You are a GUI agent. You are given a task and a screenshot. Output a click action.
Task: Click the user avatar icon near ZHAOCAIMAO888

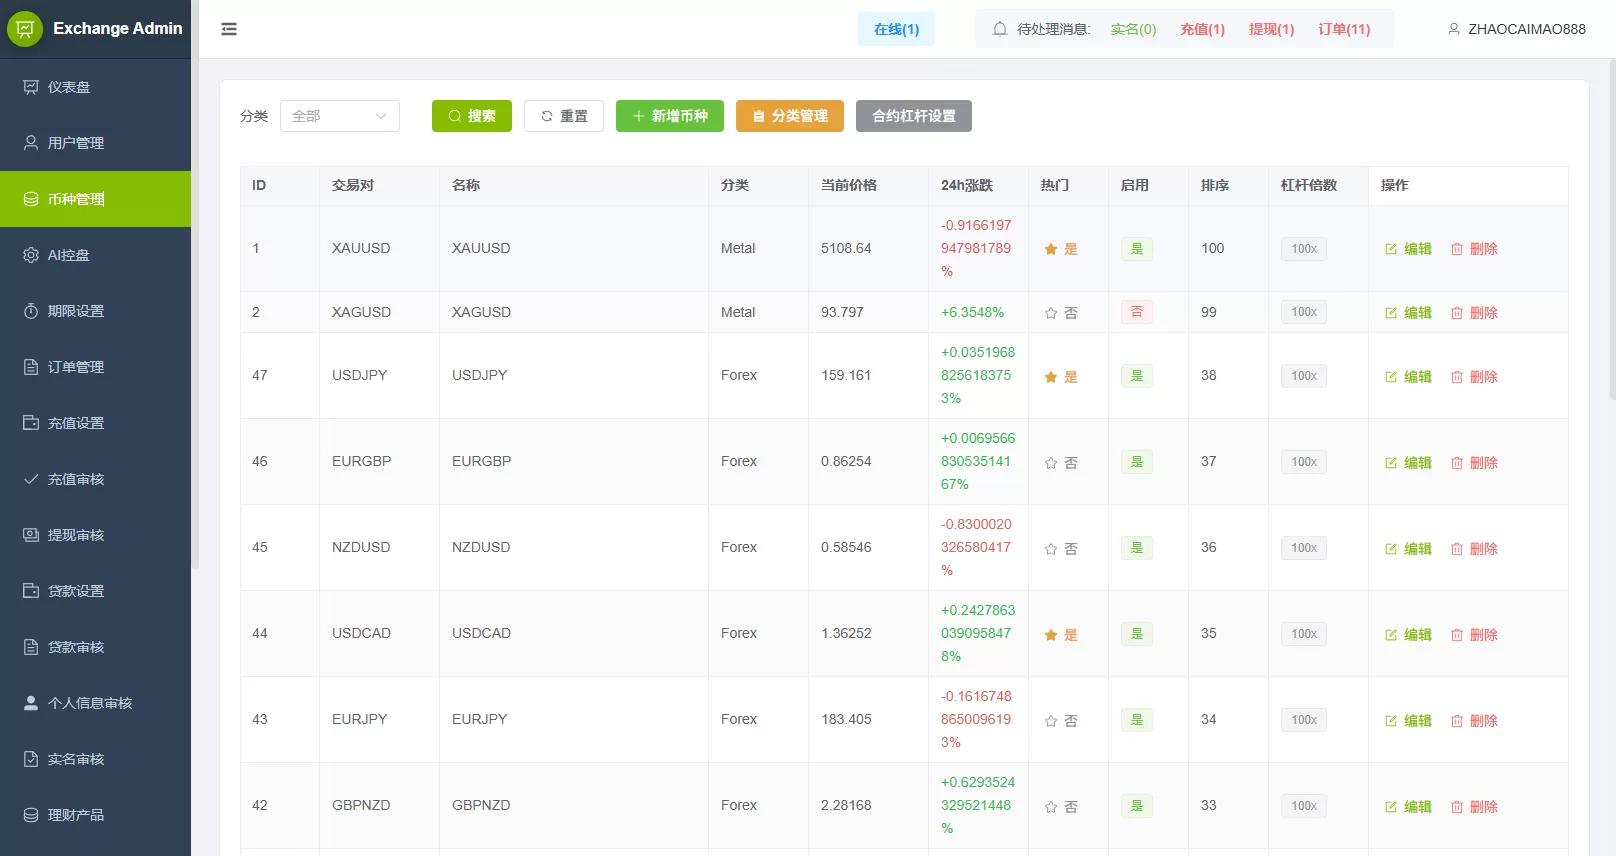1454,29
